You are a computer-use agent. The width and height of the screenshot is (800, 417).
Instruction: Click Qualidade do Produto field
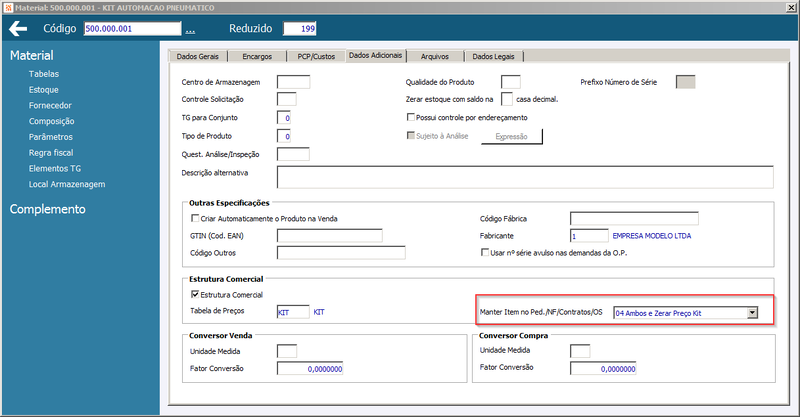pyautogui.click(x=511, y=82)
